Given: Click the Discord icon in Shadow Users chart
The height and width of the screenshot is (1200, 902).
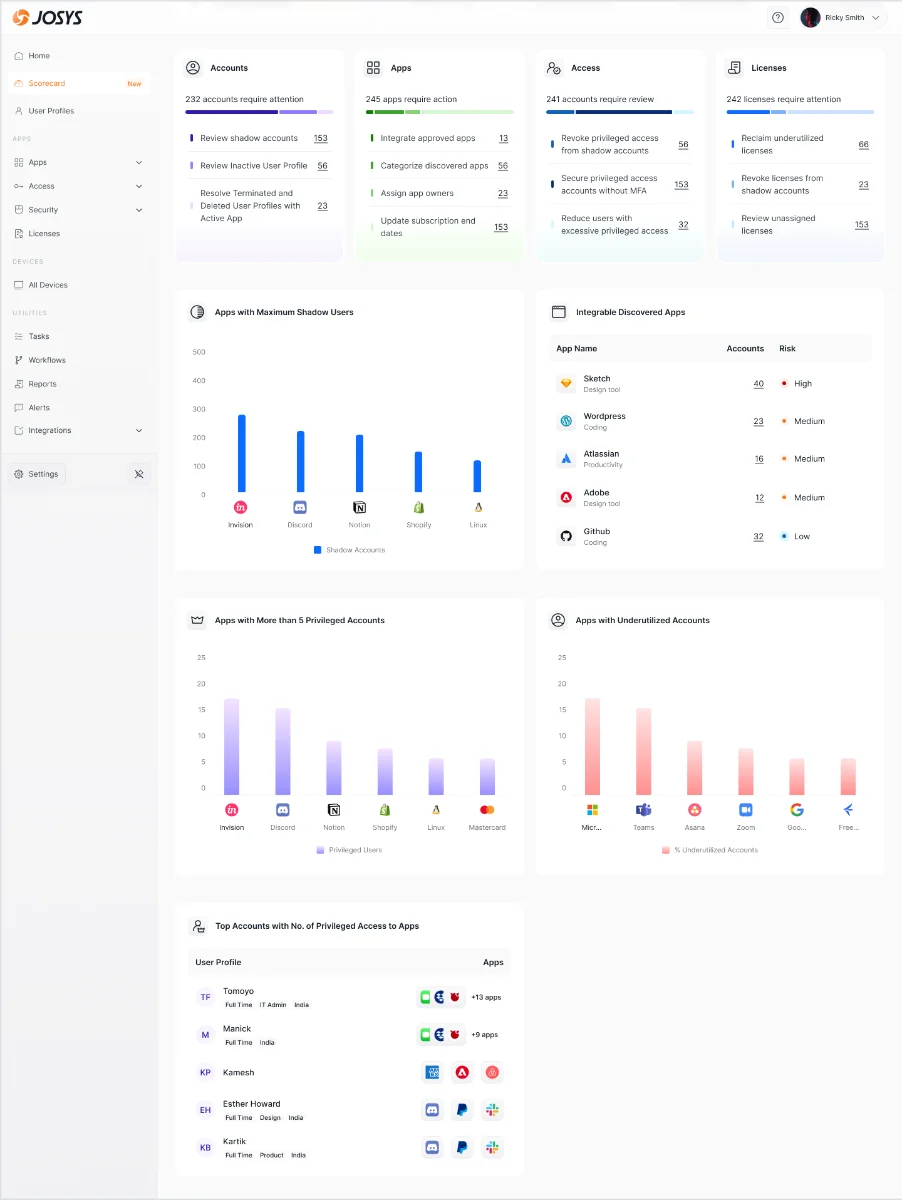Looking at the screenshot, I should pos(300,508).
